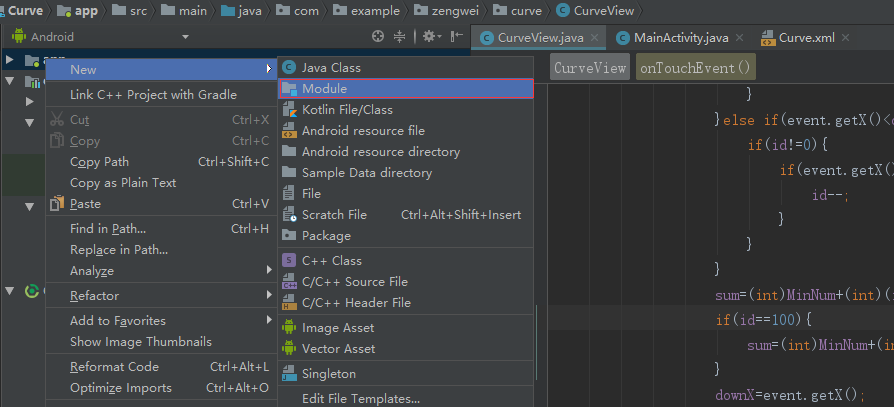Expand the app module tree node

coord(10,59)
